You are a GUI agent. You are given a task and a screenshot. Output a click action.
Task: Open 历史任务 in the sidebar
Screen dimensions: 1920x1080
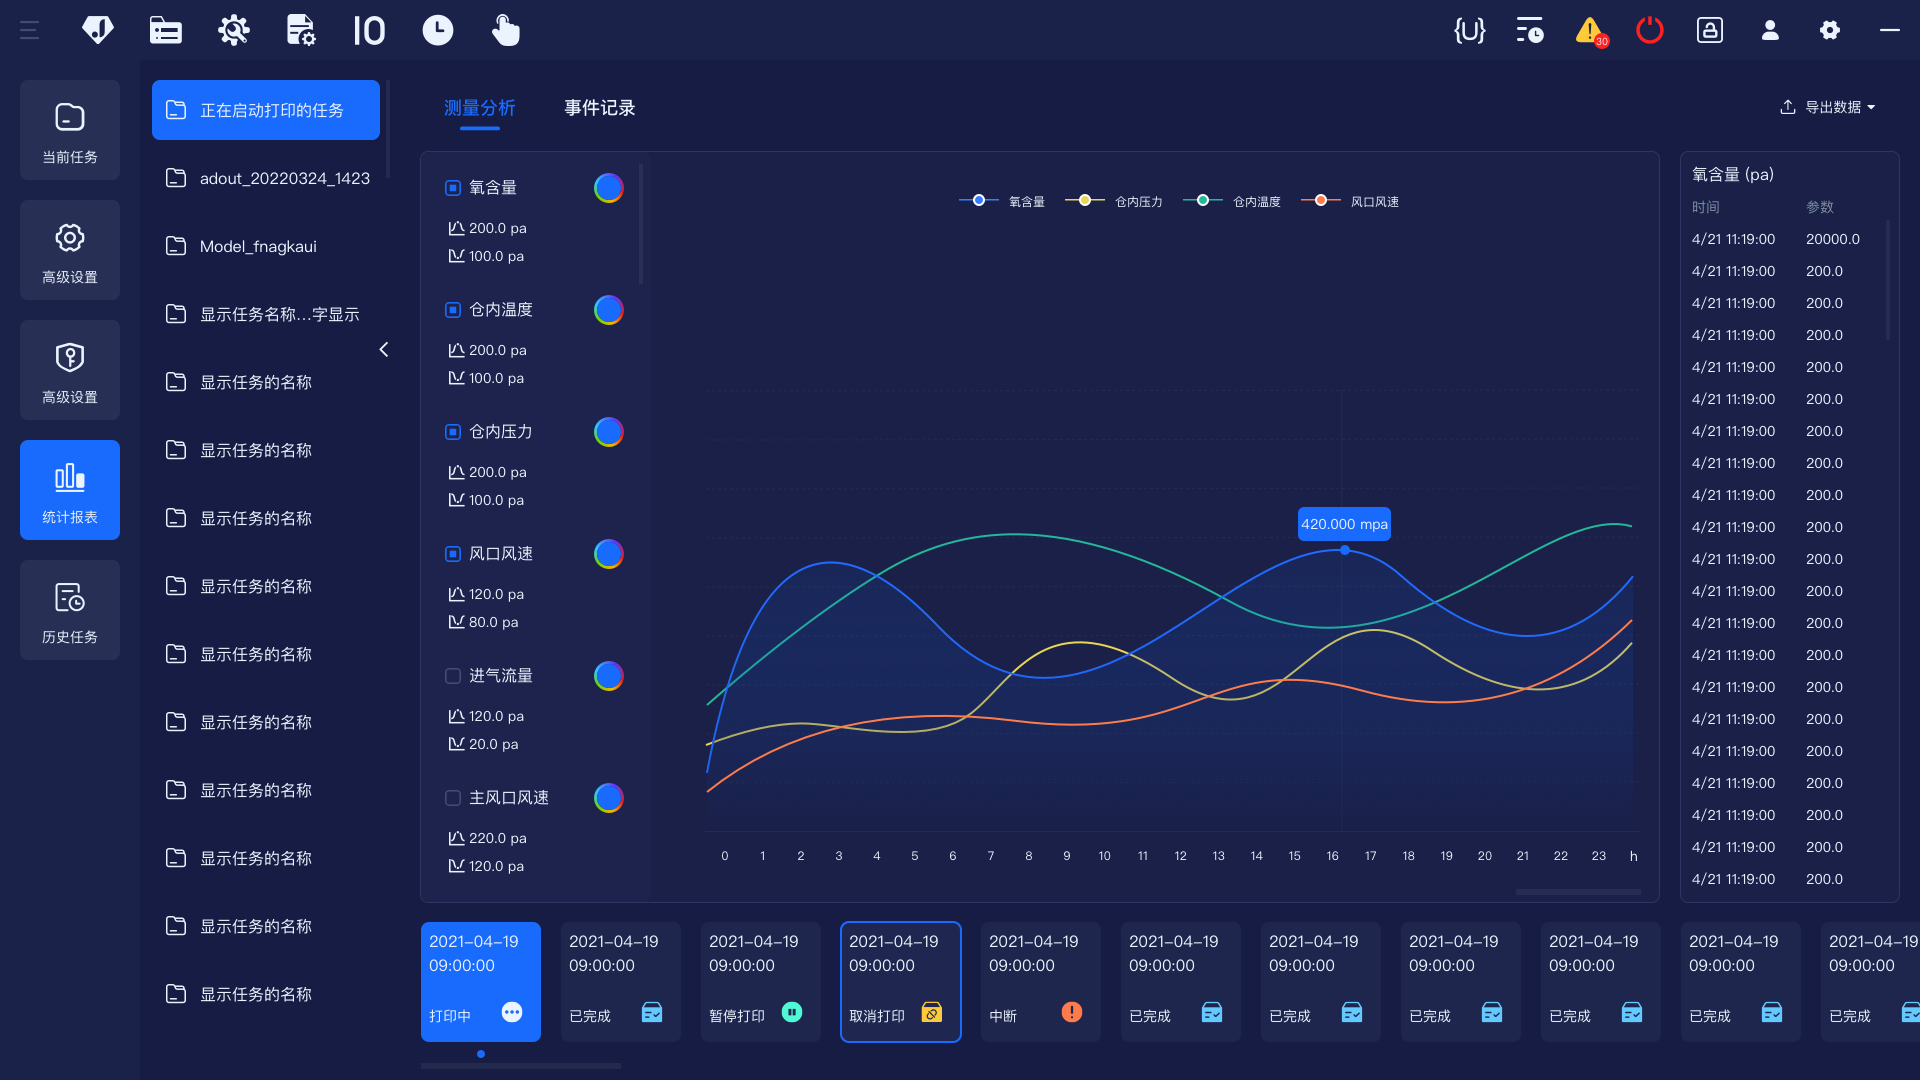[x=70, y=610]
